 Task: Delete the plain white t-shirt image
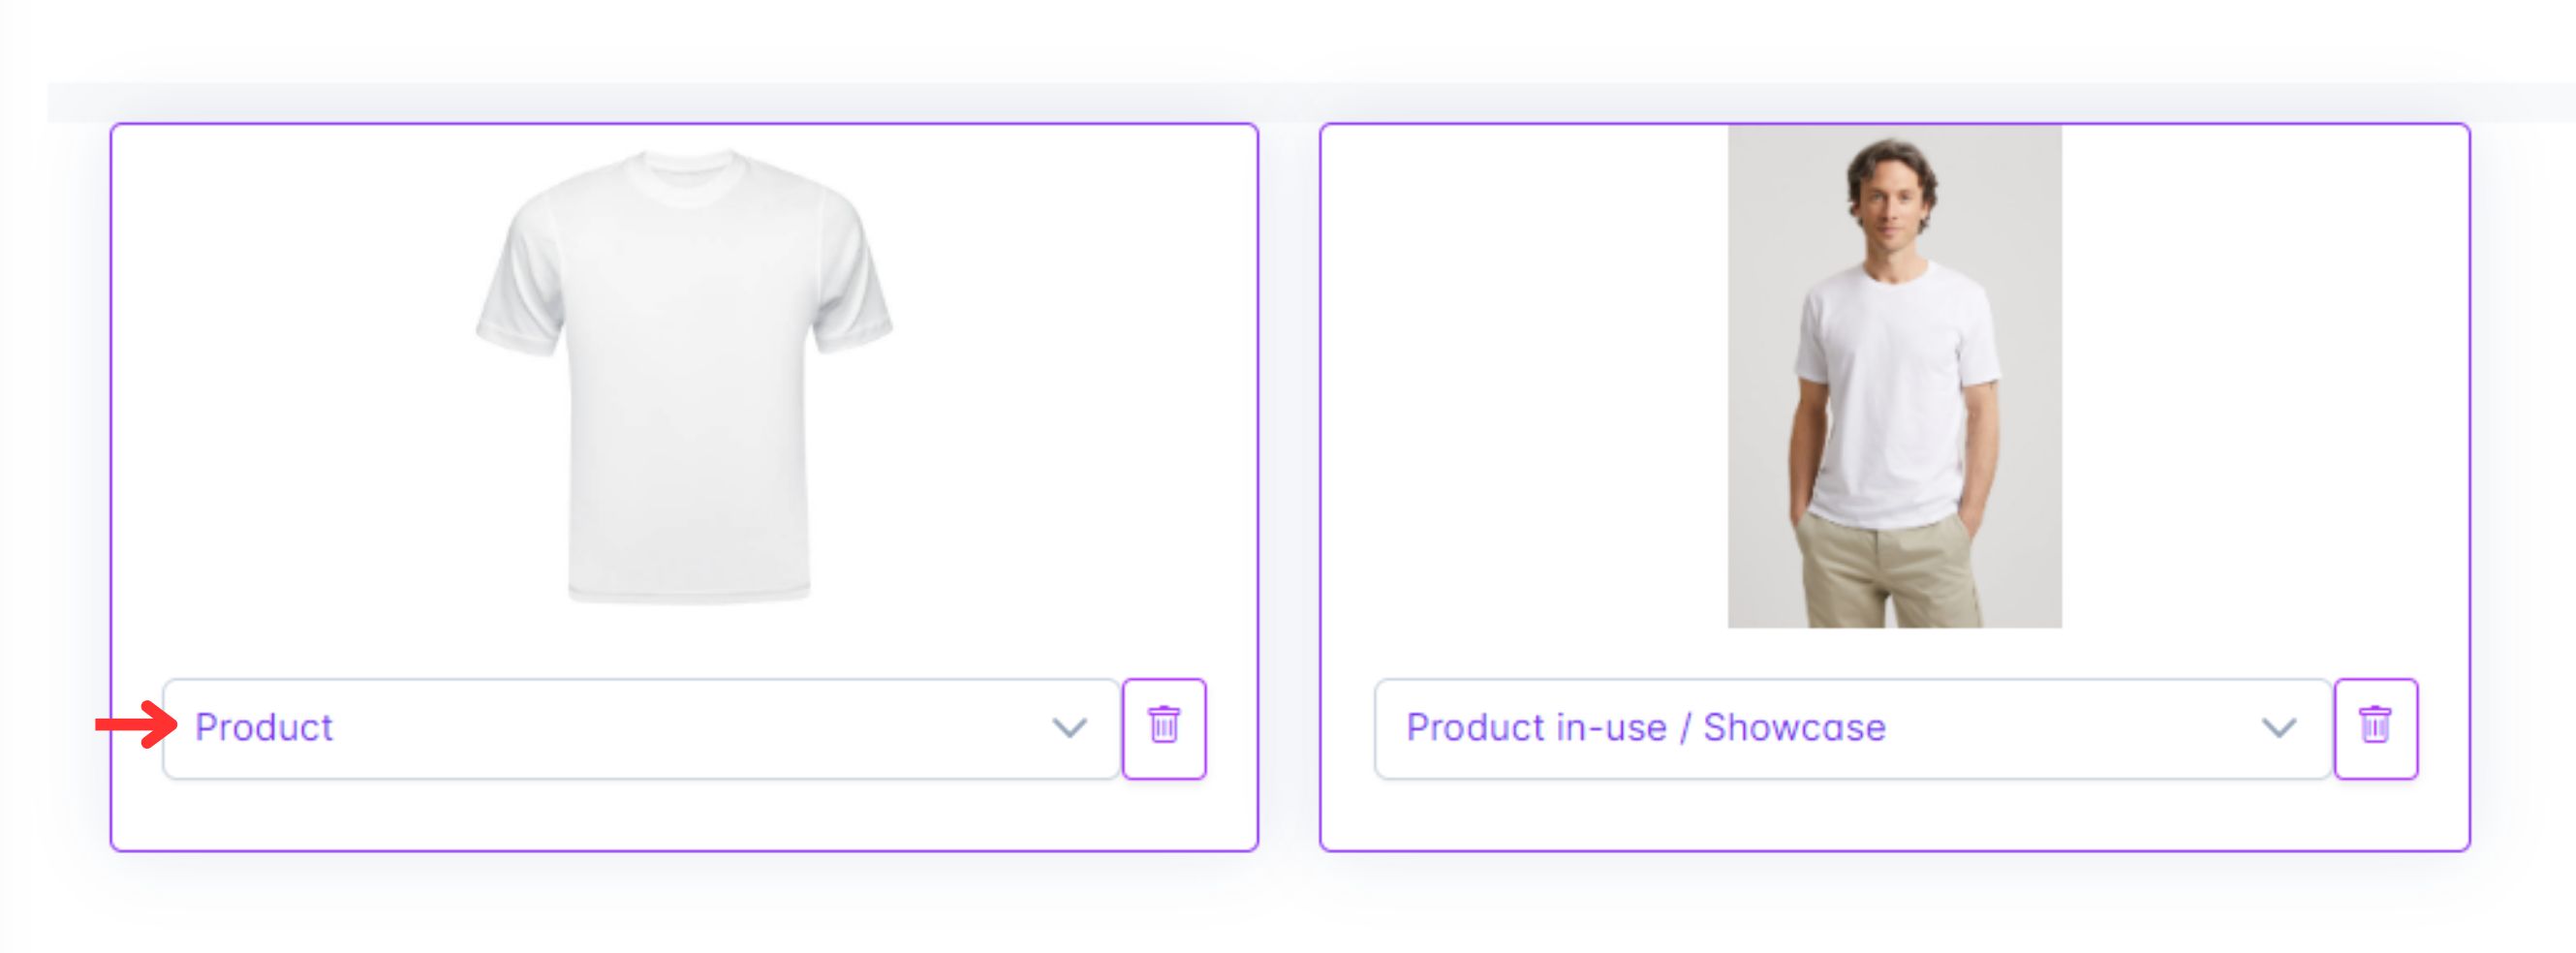1164,727
